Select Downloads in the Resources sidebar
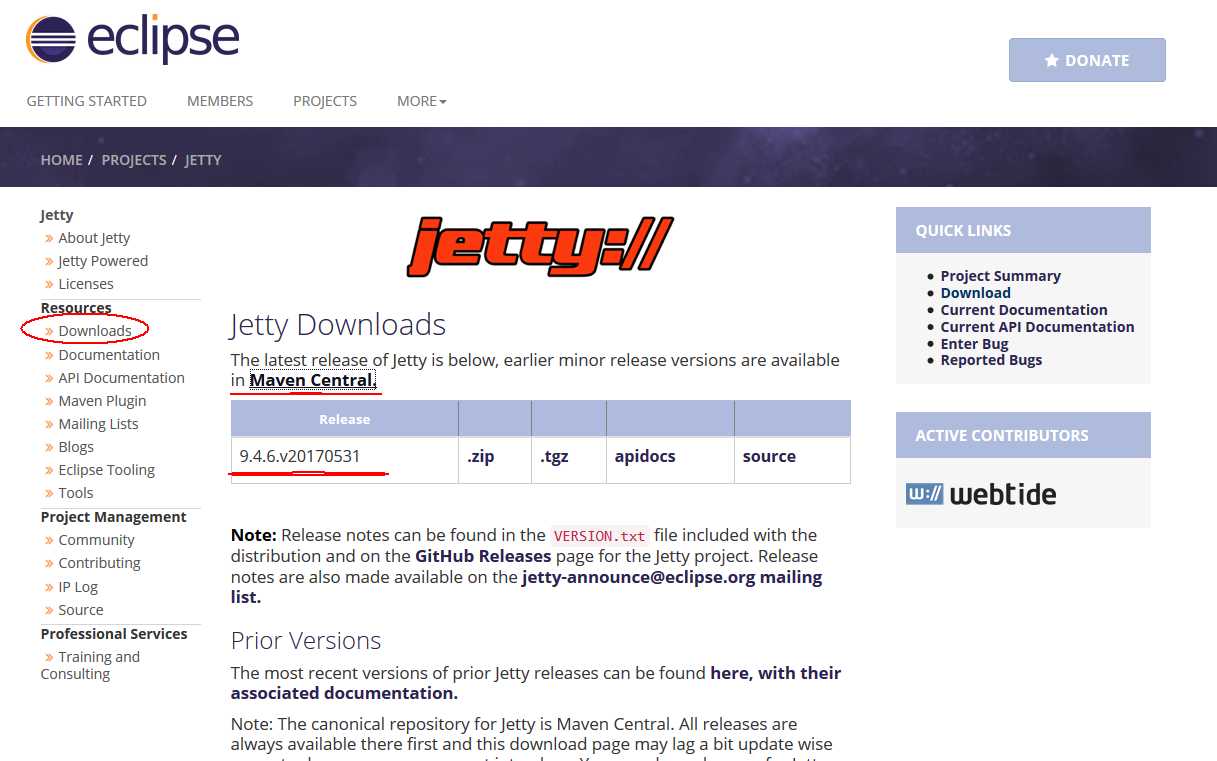 [95, 331]
